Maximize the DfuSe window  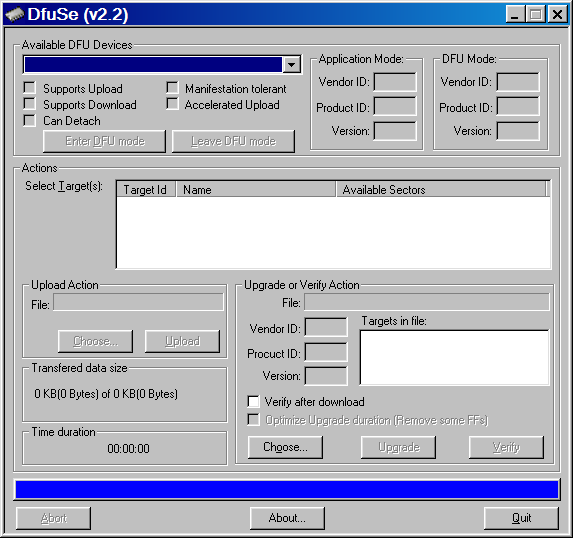pos(536,15)
